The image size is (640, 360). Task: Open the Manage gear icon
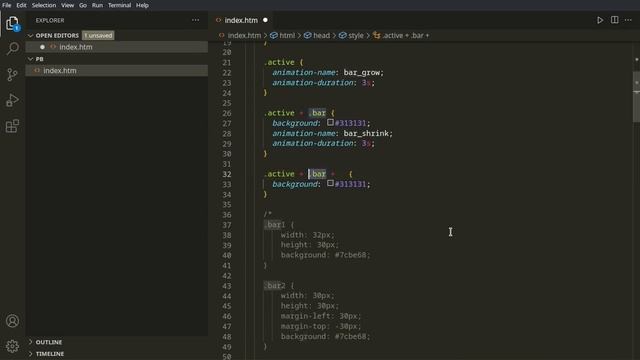(12, 346)
